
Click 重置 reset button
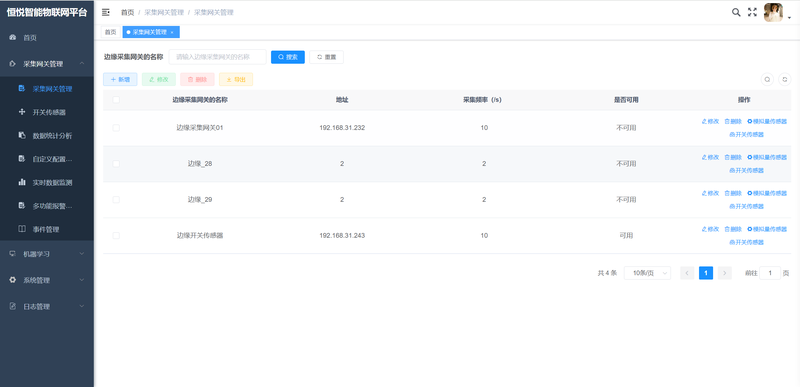click(327, 57)
